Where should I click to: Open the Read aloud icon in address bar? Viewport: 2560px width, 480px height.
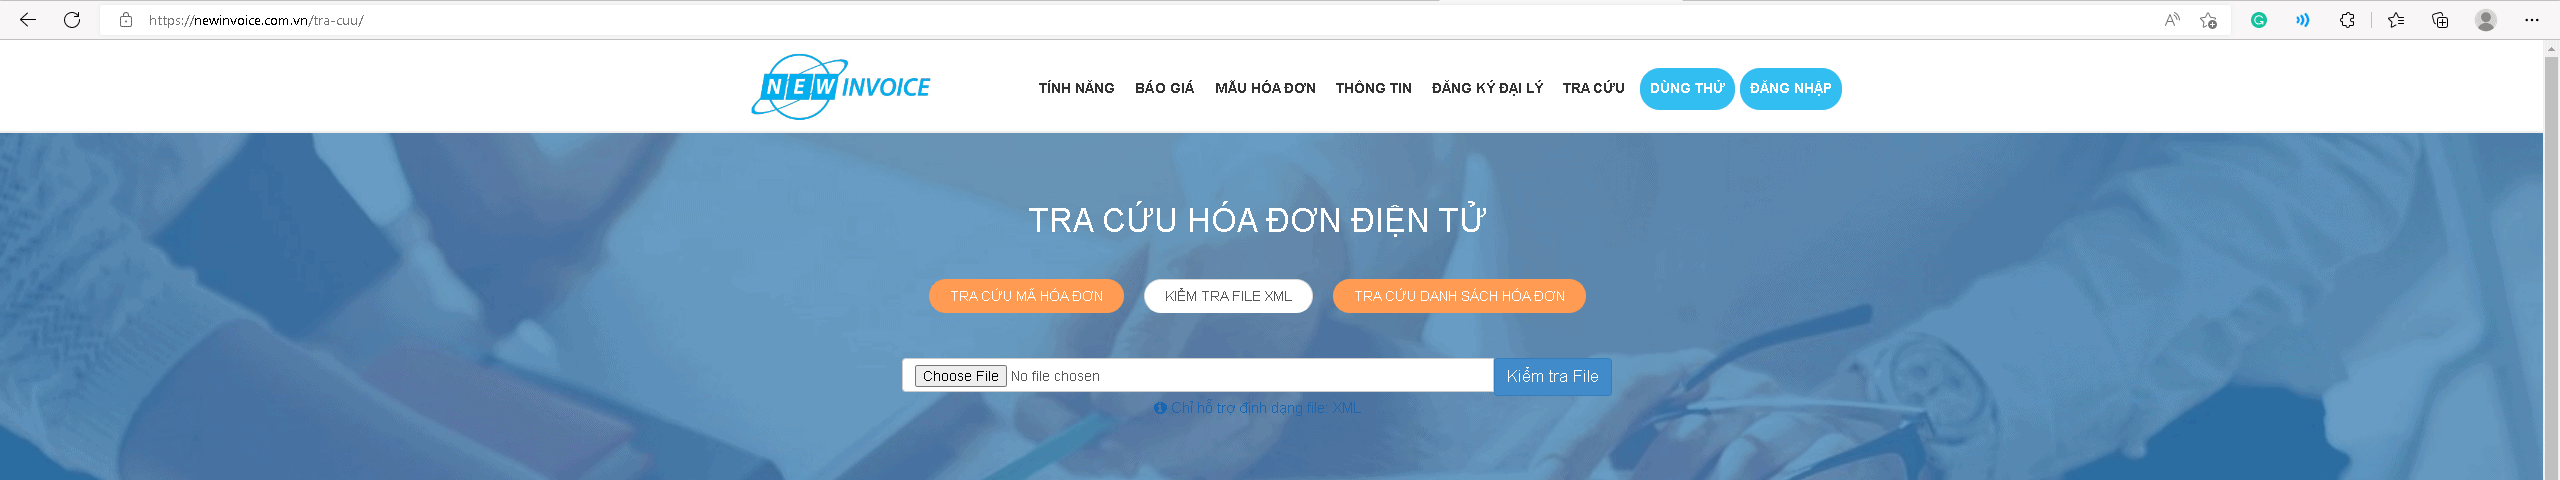tap(2172, 20)
